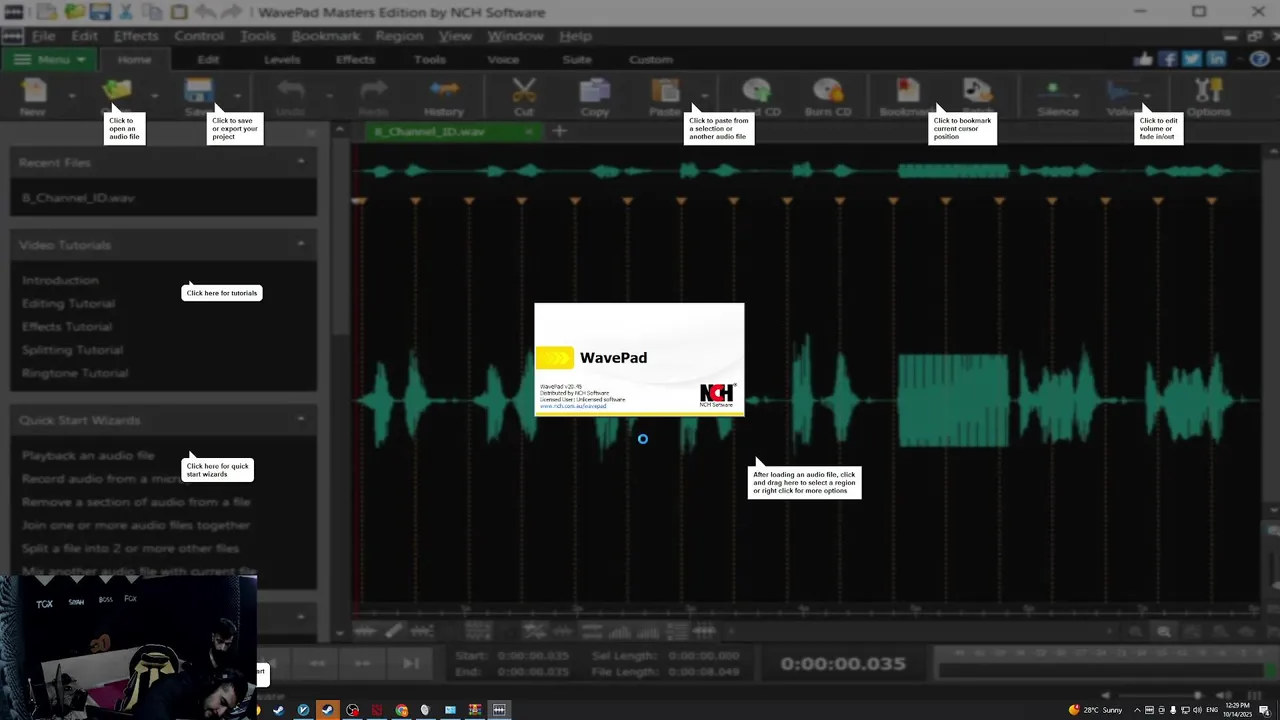Collapse the Quick Start Wizards panel
This screenshot has height=720, width=1280.
tap(301, 419)
